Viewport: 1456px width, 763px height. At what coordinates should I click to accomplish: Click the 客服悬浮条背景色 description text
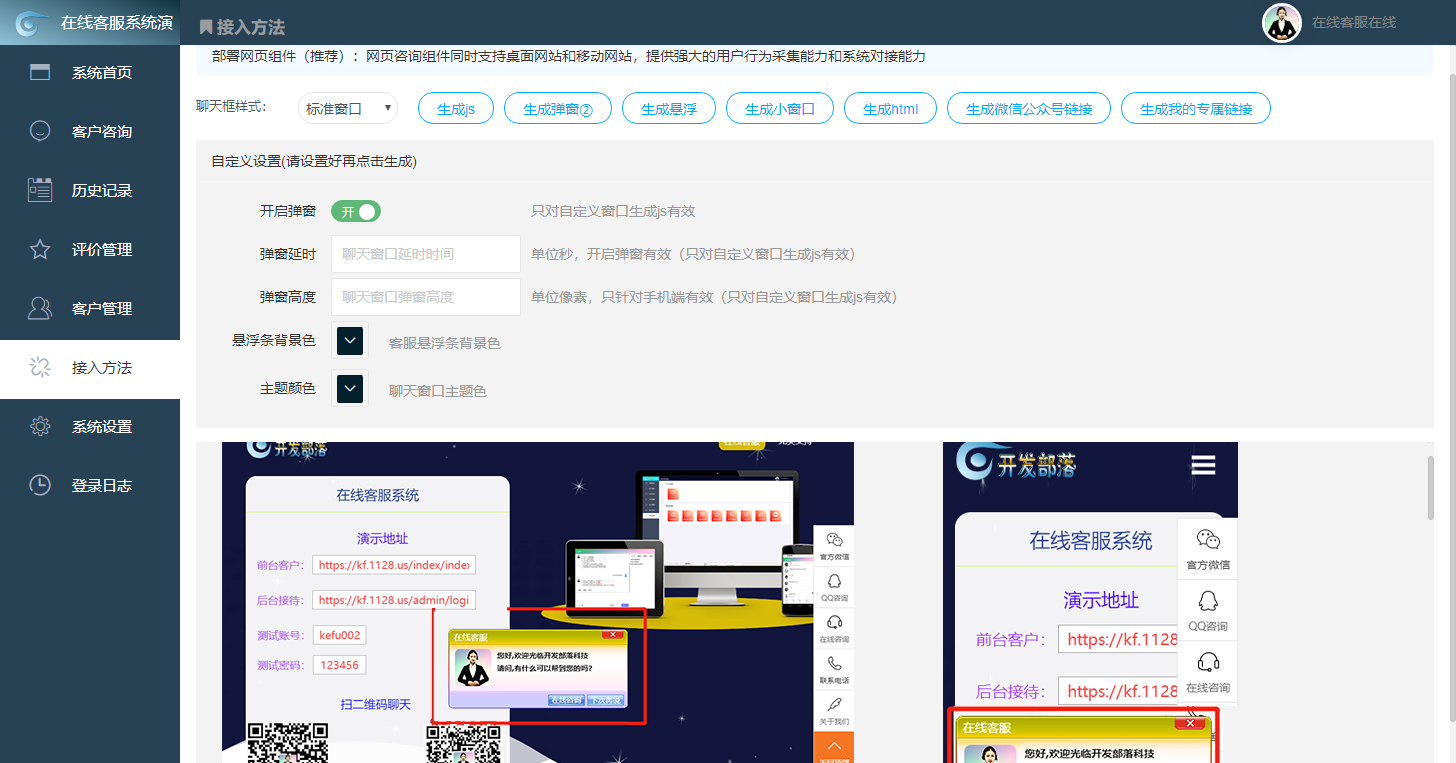(x=445, y=343)
